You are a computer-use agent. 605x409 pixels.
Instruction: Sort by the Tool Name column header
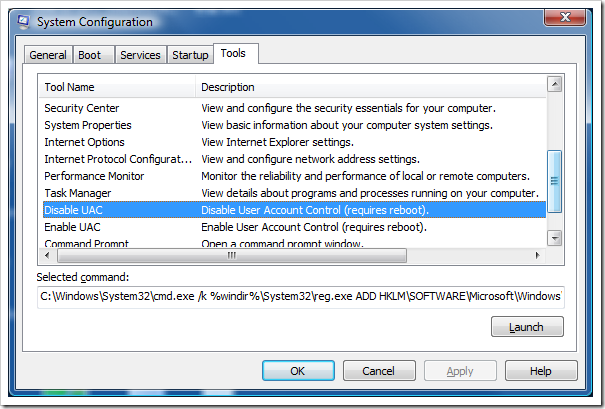pyautogui.click(x=116, y=87)
